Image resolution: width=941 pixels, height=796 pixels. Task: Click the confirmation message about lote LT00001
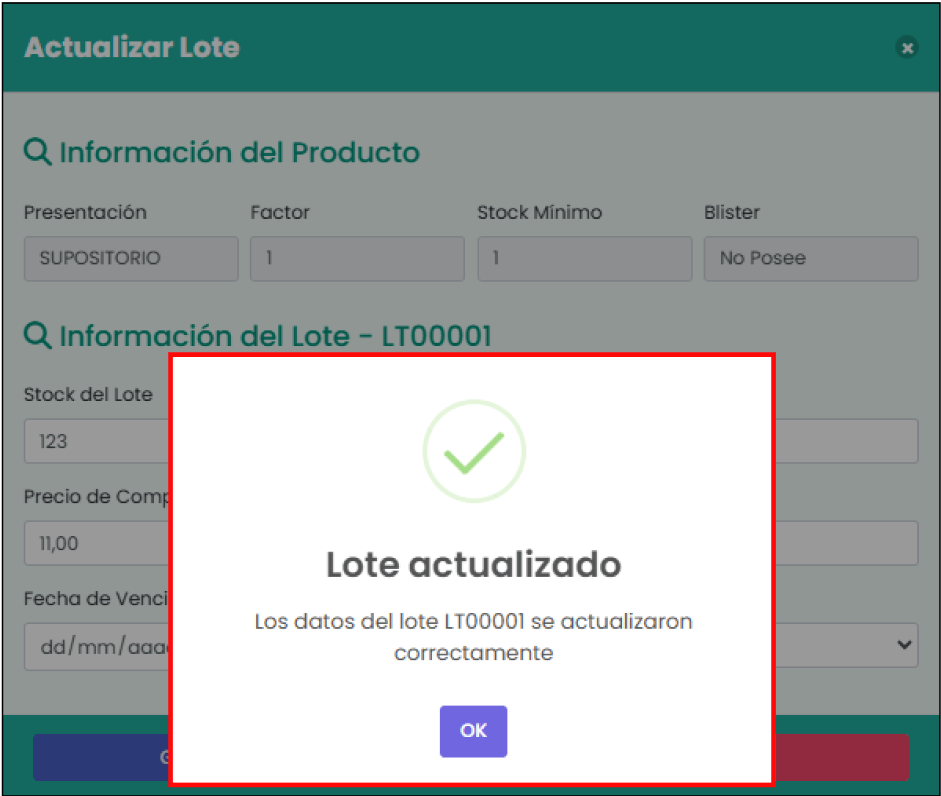pos(473,636)
